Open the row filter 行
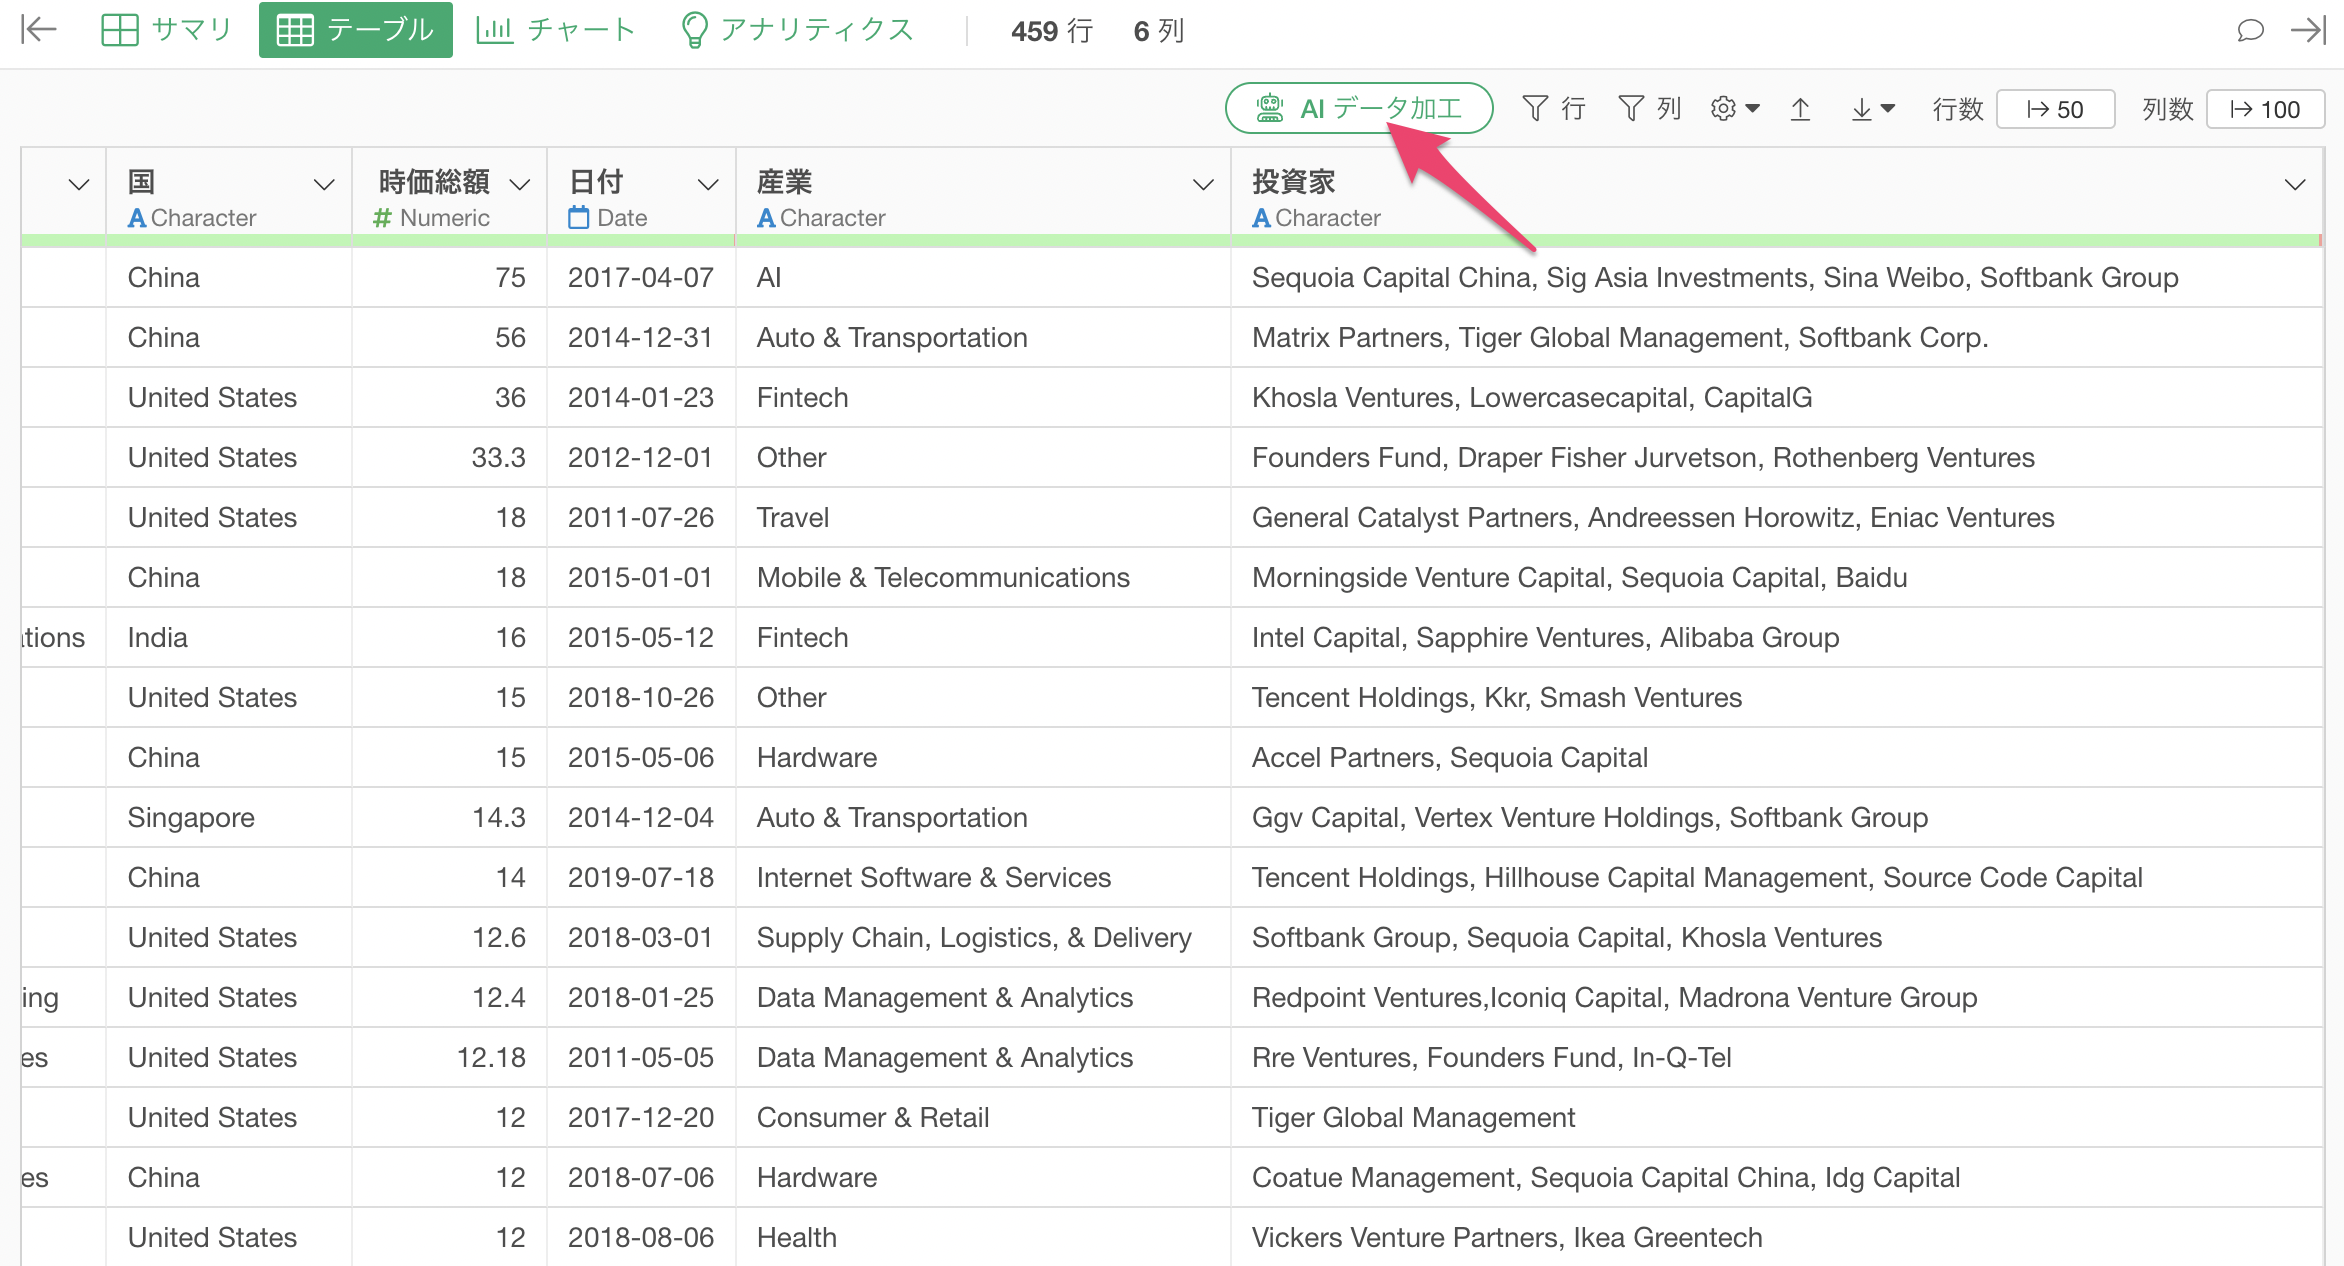 click(1553, 108)
